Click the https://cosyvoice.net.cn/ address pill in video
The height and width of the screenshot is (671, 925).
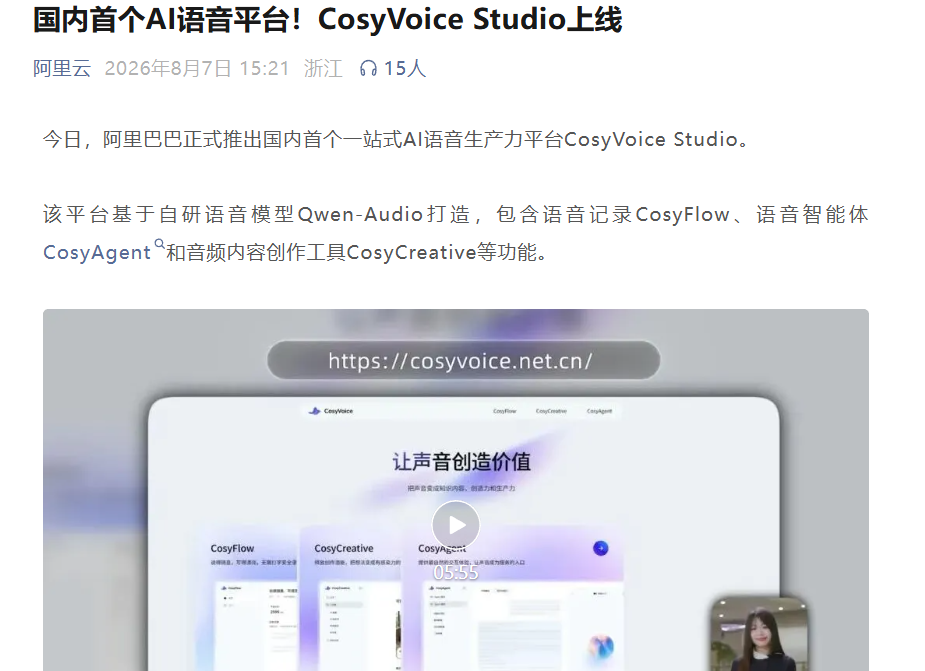pyautogui.click(x=464, y=360)
